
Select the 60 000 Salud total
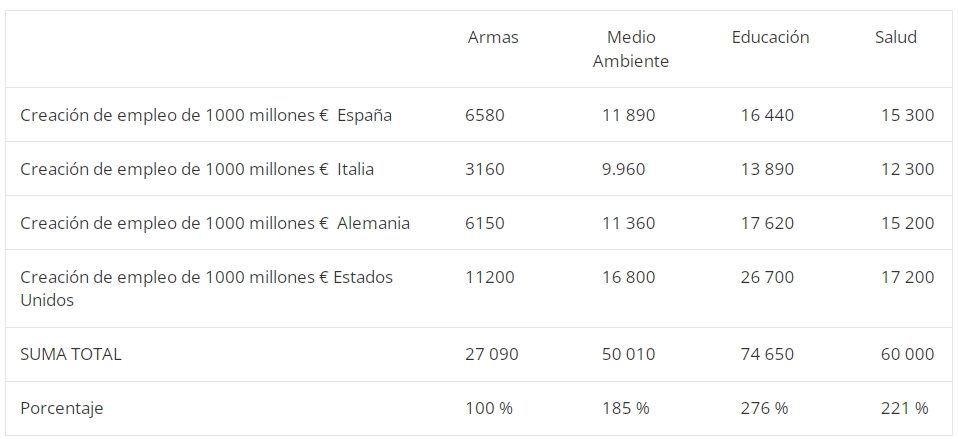pyautogui.click(x=907, y=354)
